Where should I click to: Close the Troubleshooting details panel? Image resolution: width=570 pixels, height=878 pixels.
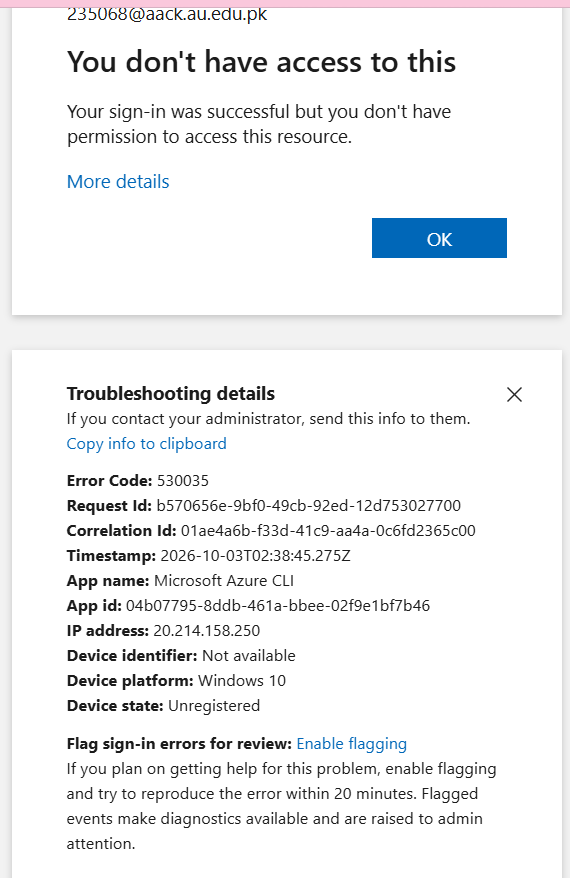pyautogui.click(x=514, y=394)
